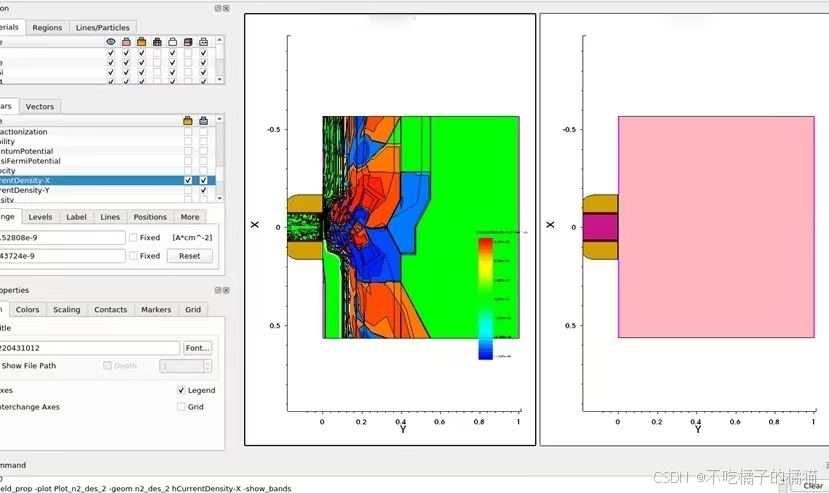Viewport: 829px width, 493px height.
Task: Switch to the Vectors tab
Action: coord(40,106)
